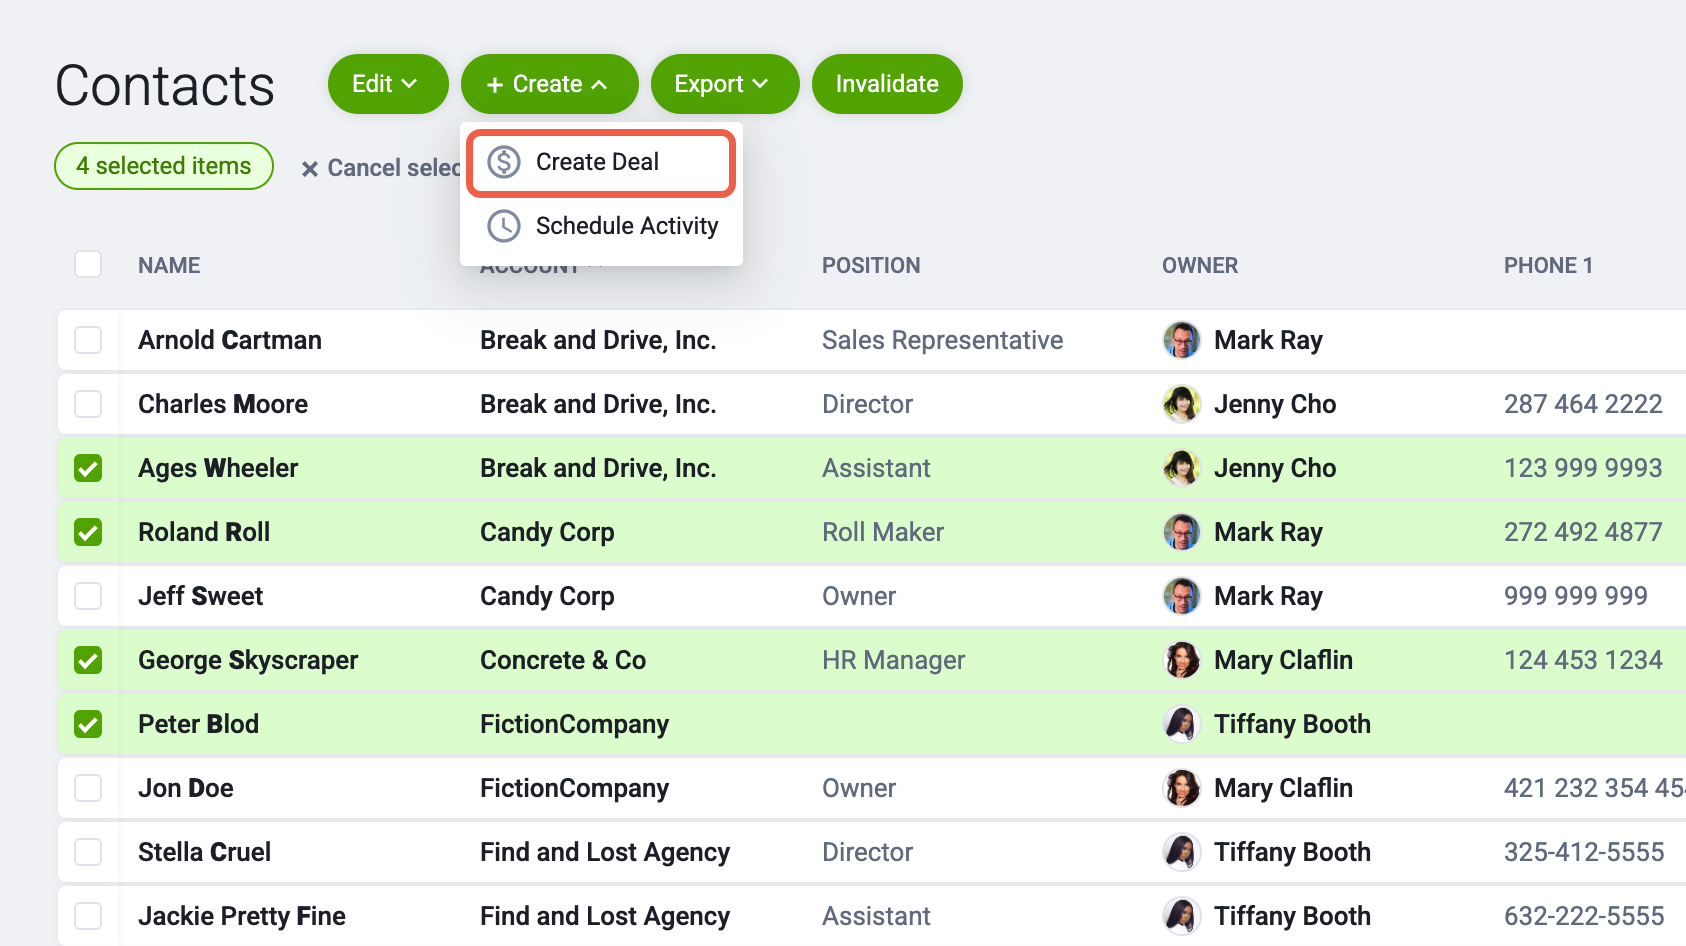
Task: Open the Edit dropdown
Action: point(387,84)
